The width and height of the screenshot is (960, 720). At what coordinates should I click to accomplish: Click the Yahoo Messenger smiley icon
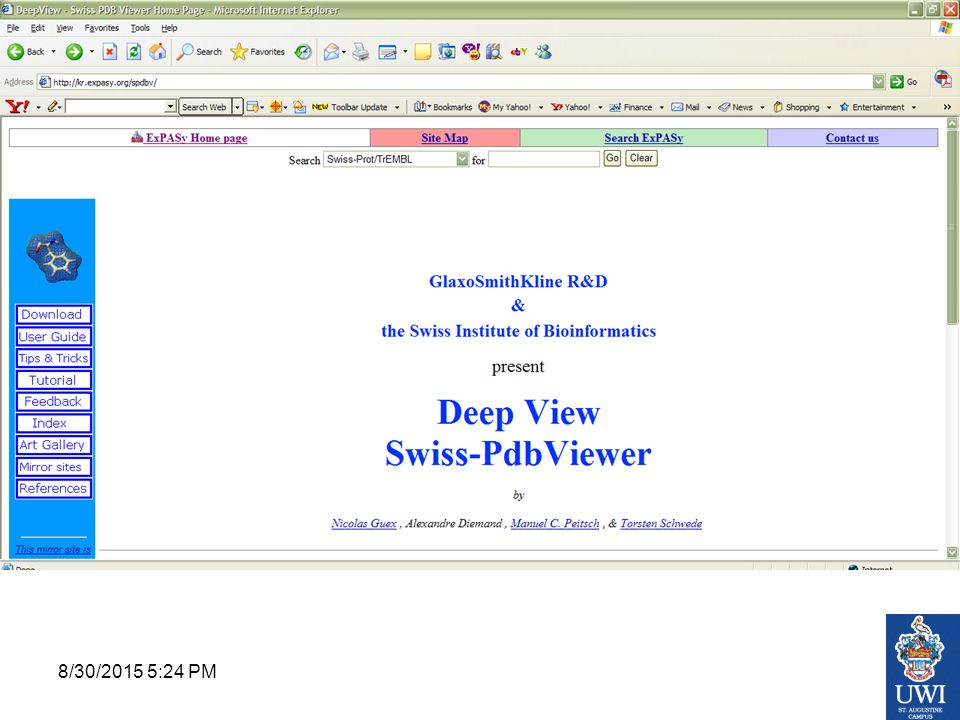[471, 52]
